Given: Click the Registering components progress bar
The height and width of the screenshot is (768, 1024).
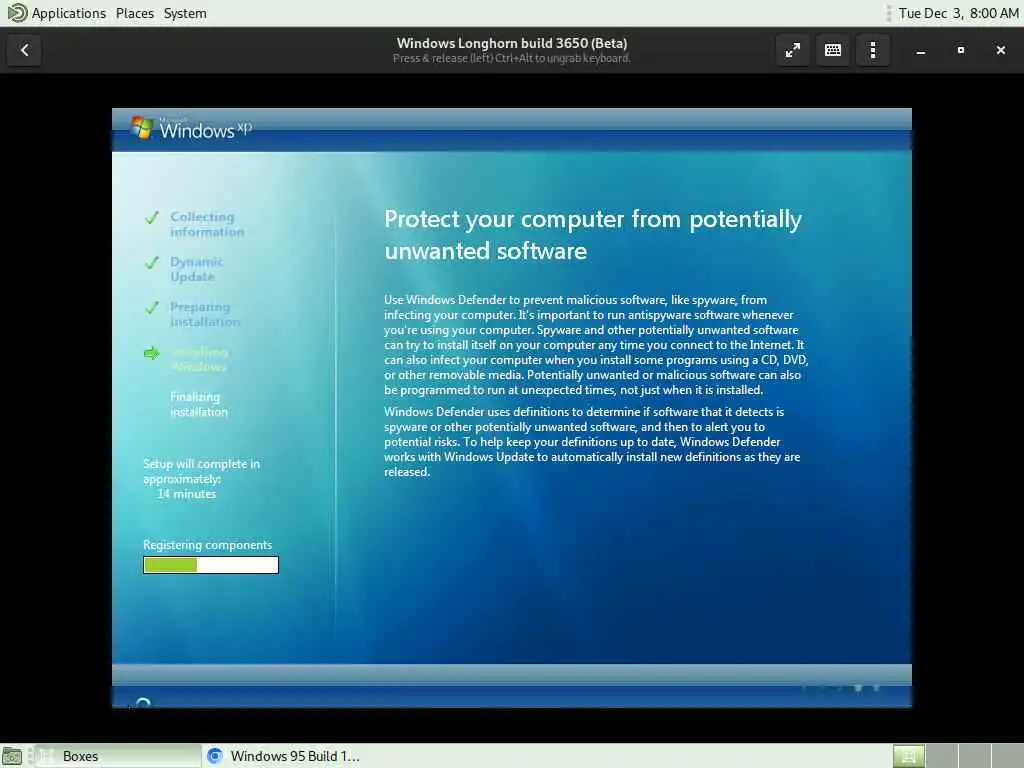Looking at the screenshot, I should [x=211, y=565].
